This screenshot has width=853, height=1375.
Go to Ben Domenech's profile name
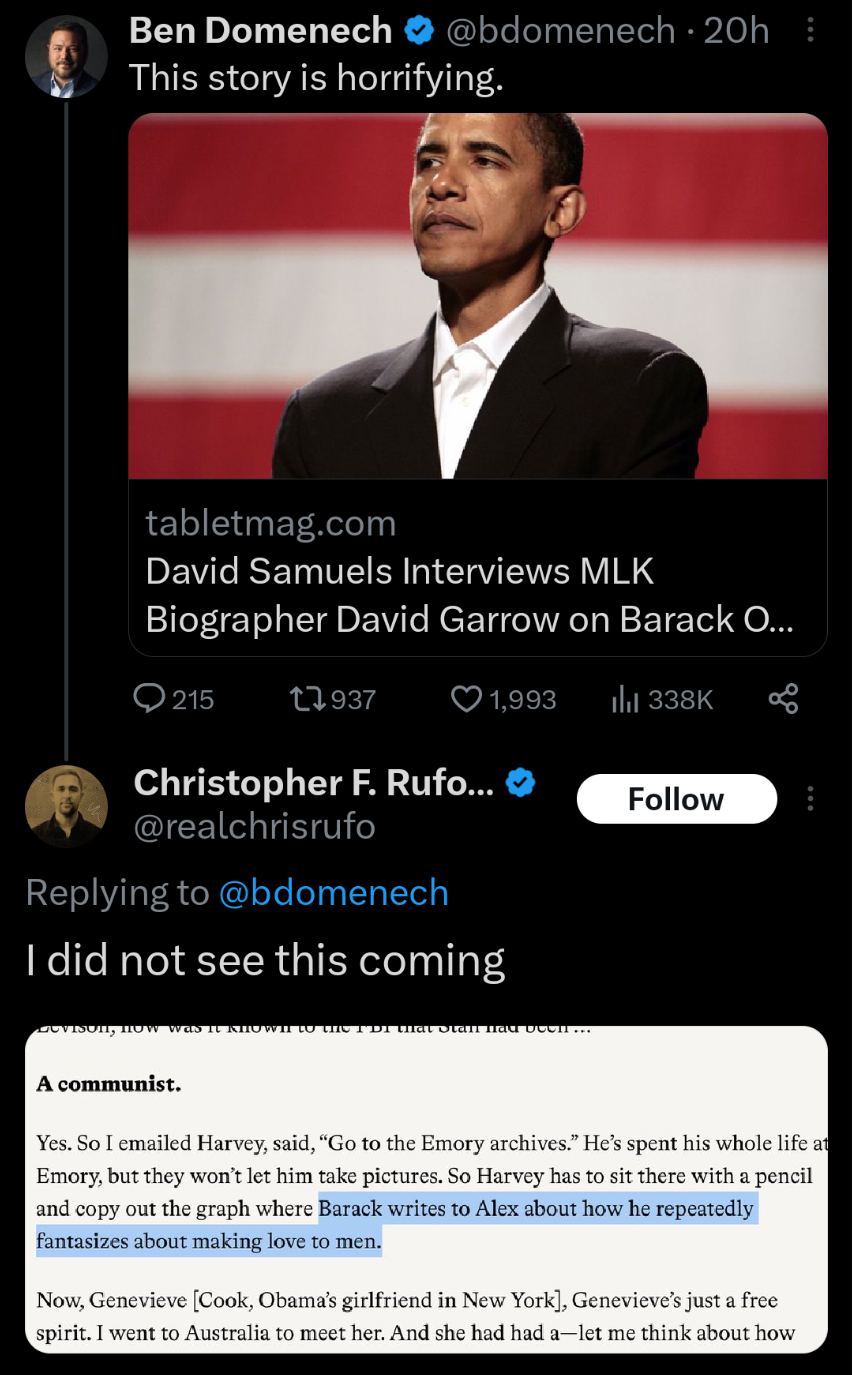click(x=260, y=31)
